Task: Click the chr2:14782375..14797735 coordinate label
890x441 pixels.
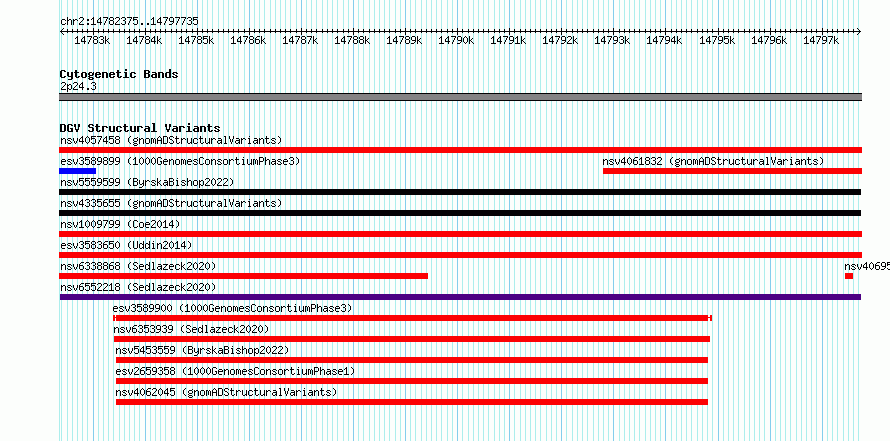Action: (x=129, y=21)
